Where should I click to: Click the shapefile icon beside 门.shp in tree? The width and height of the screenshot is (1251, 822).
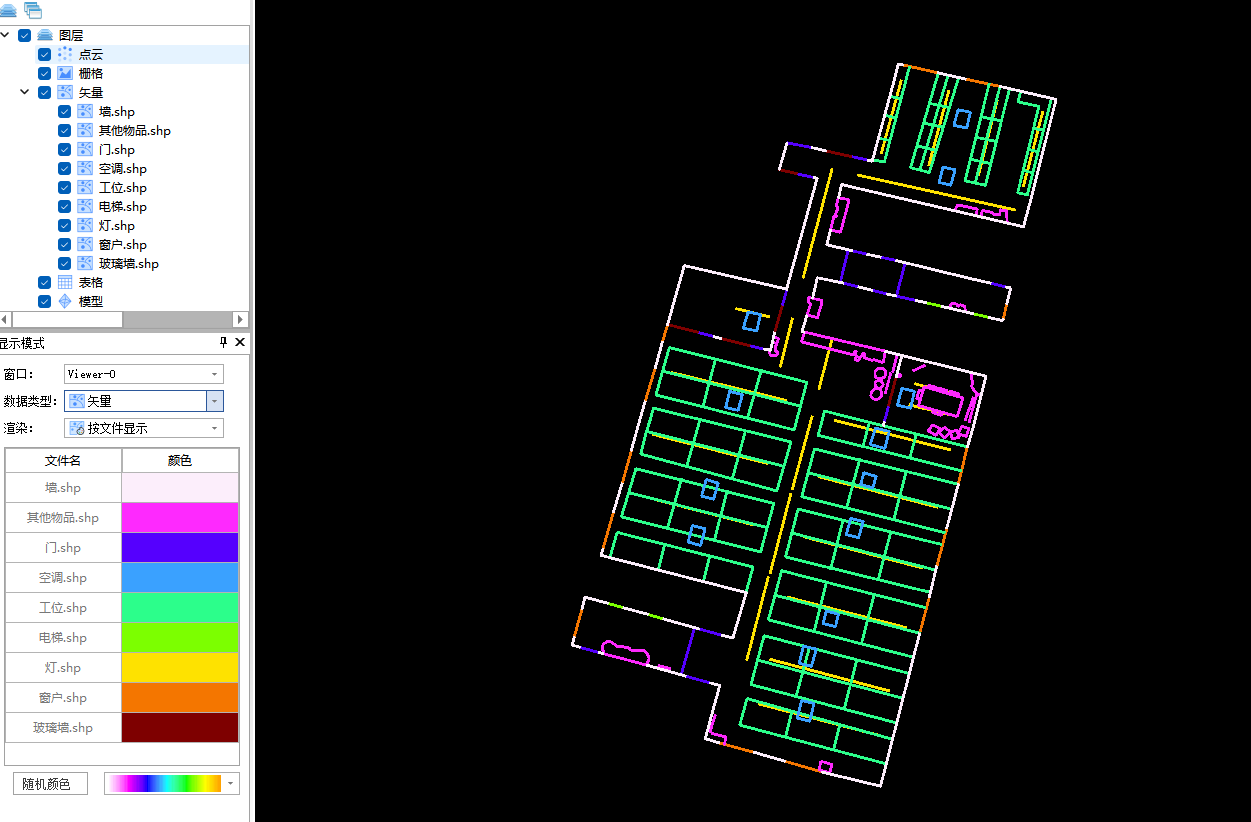(x=85, y=149)
